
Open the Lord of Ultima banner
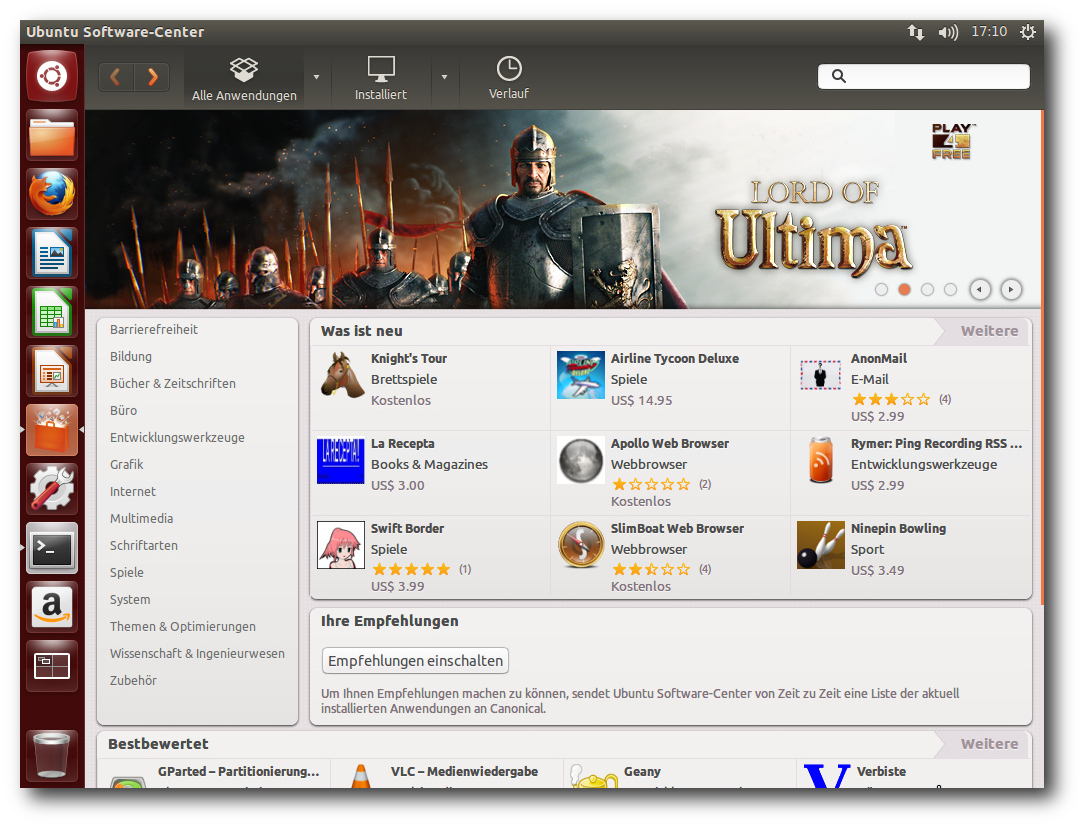(563, 209)
